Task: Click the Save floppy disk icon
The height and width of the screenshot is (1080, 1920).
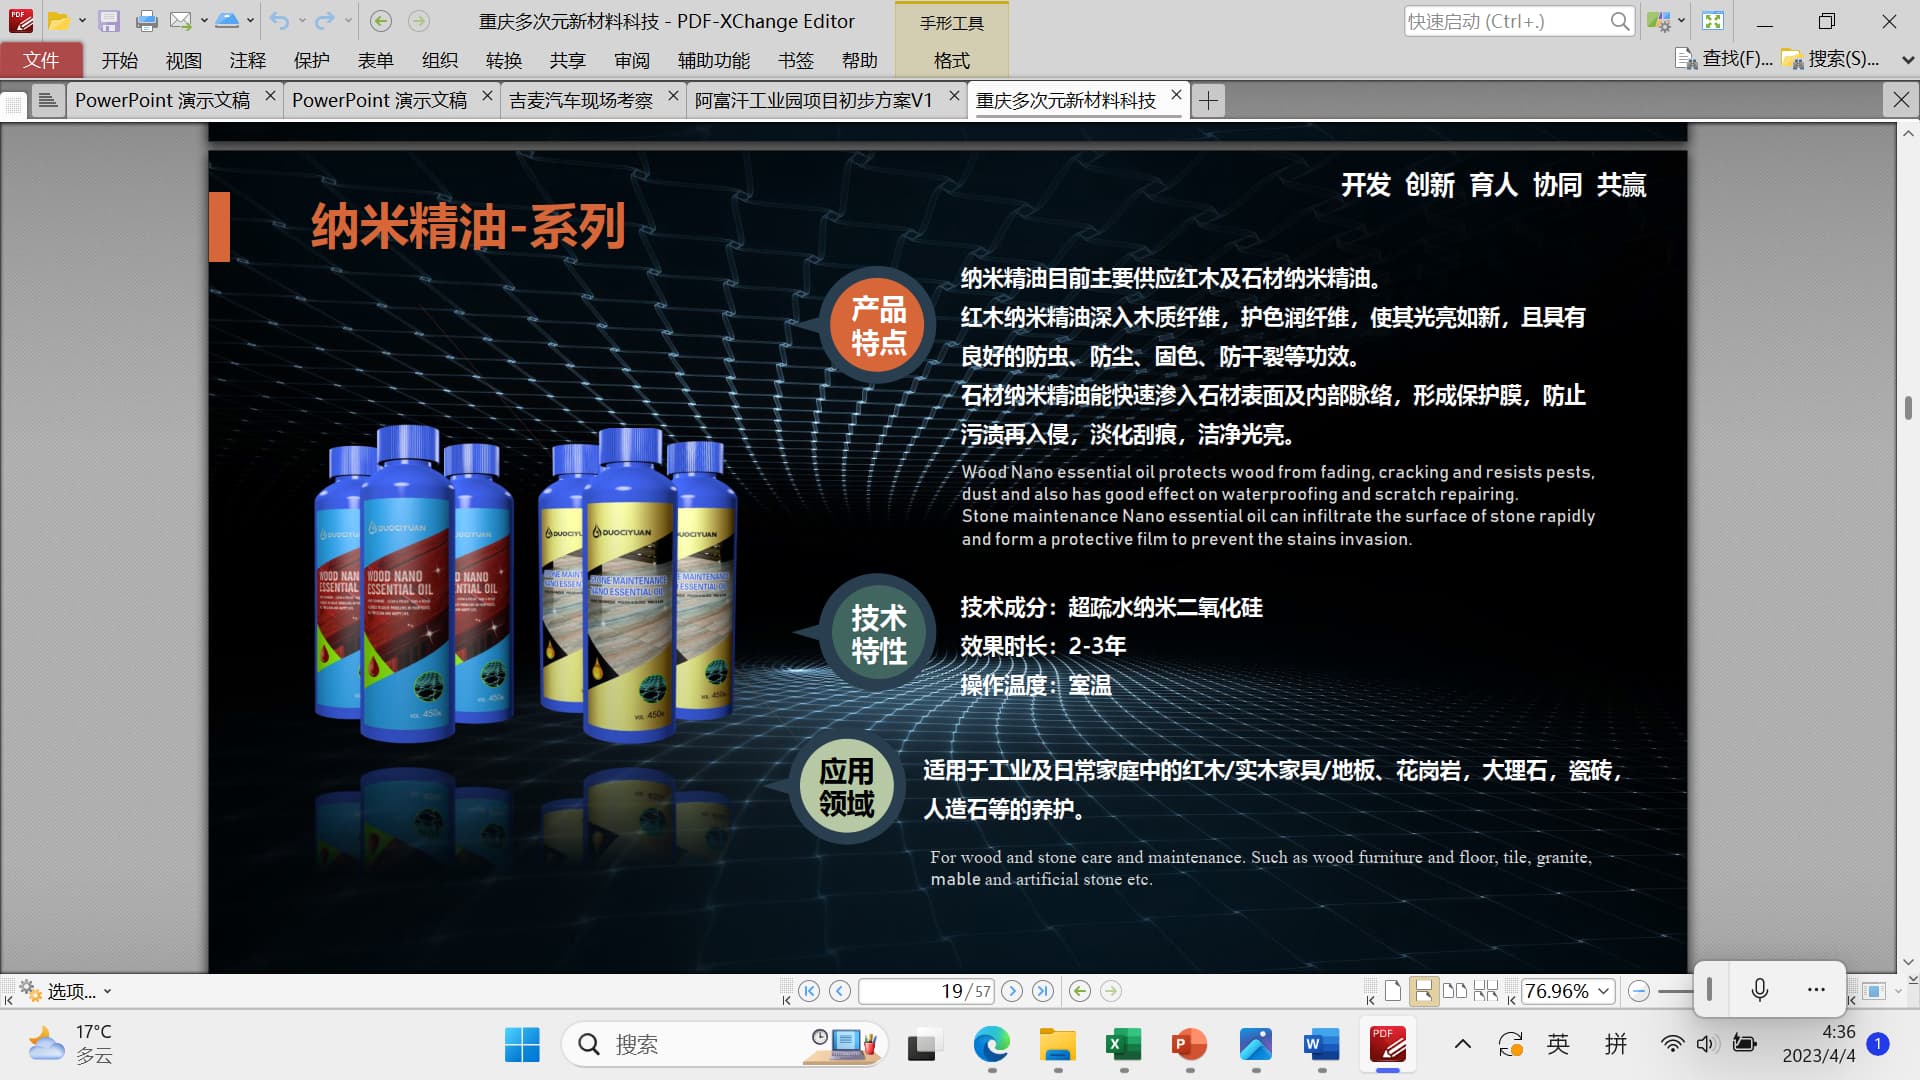Action: 109,21
